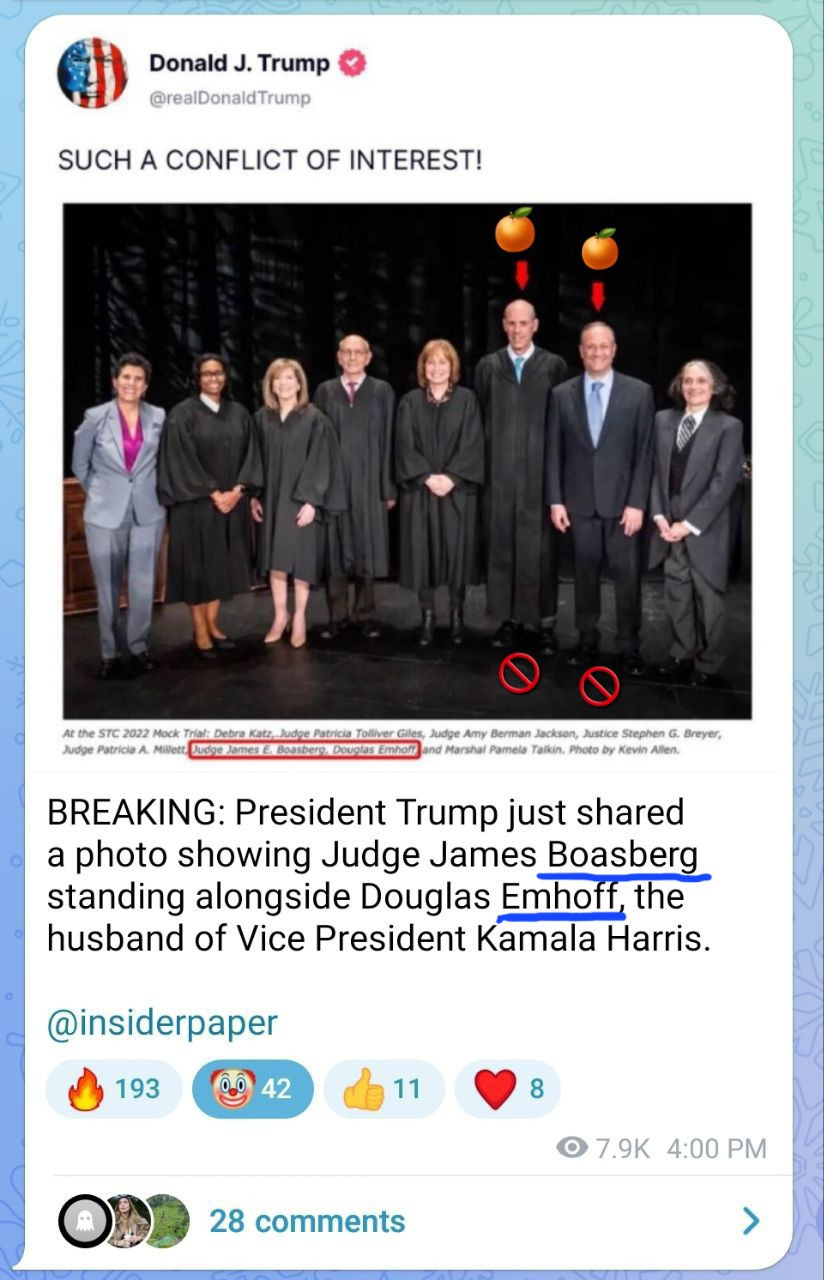Click the green landscape commenter avatar
This screenshot has width=824, height=1280.
coord(167,1221)
